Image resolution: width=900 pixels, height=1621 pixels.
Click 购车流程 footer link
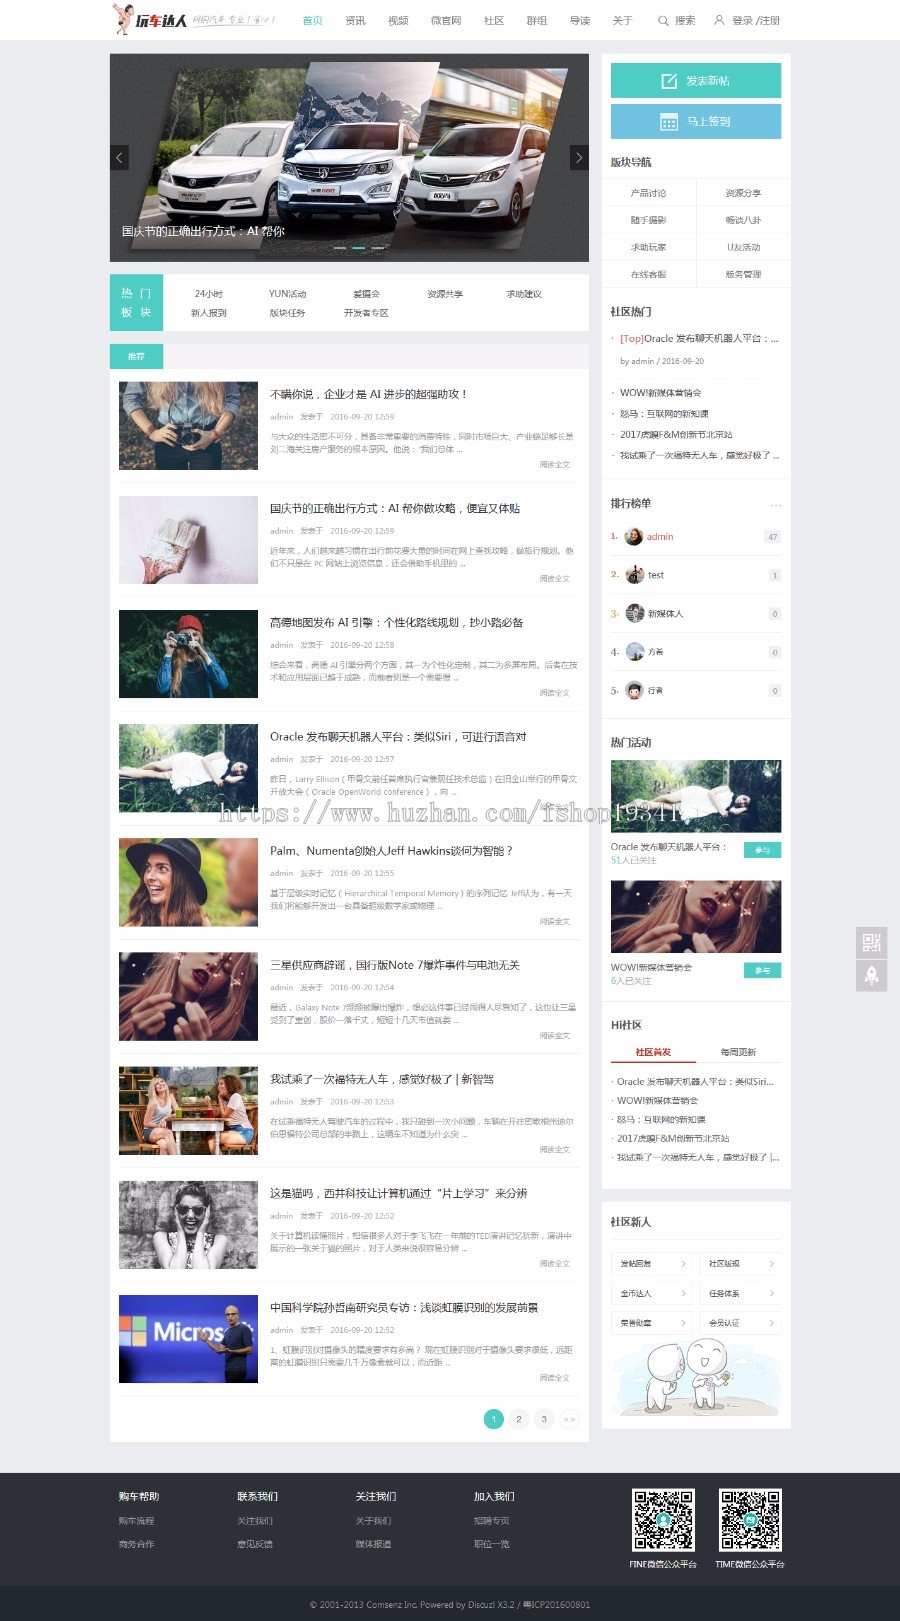click(136, 1521)
